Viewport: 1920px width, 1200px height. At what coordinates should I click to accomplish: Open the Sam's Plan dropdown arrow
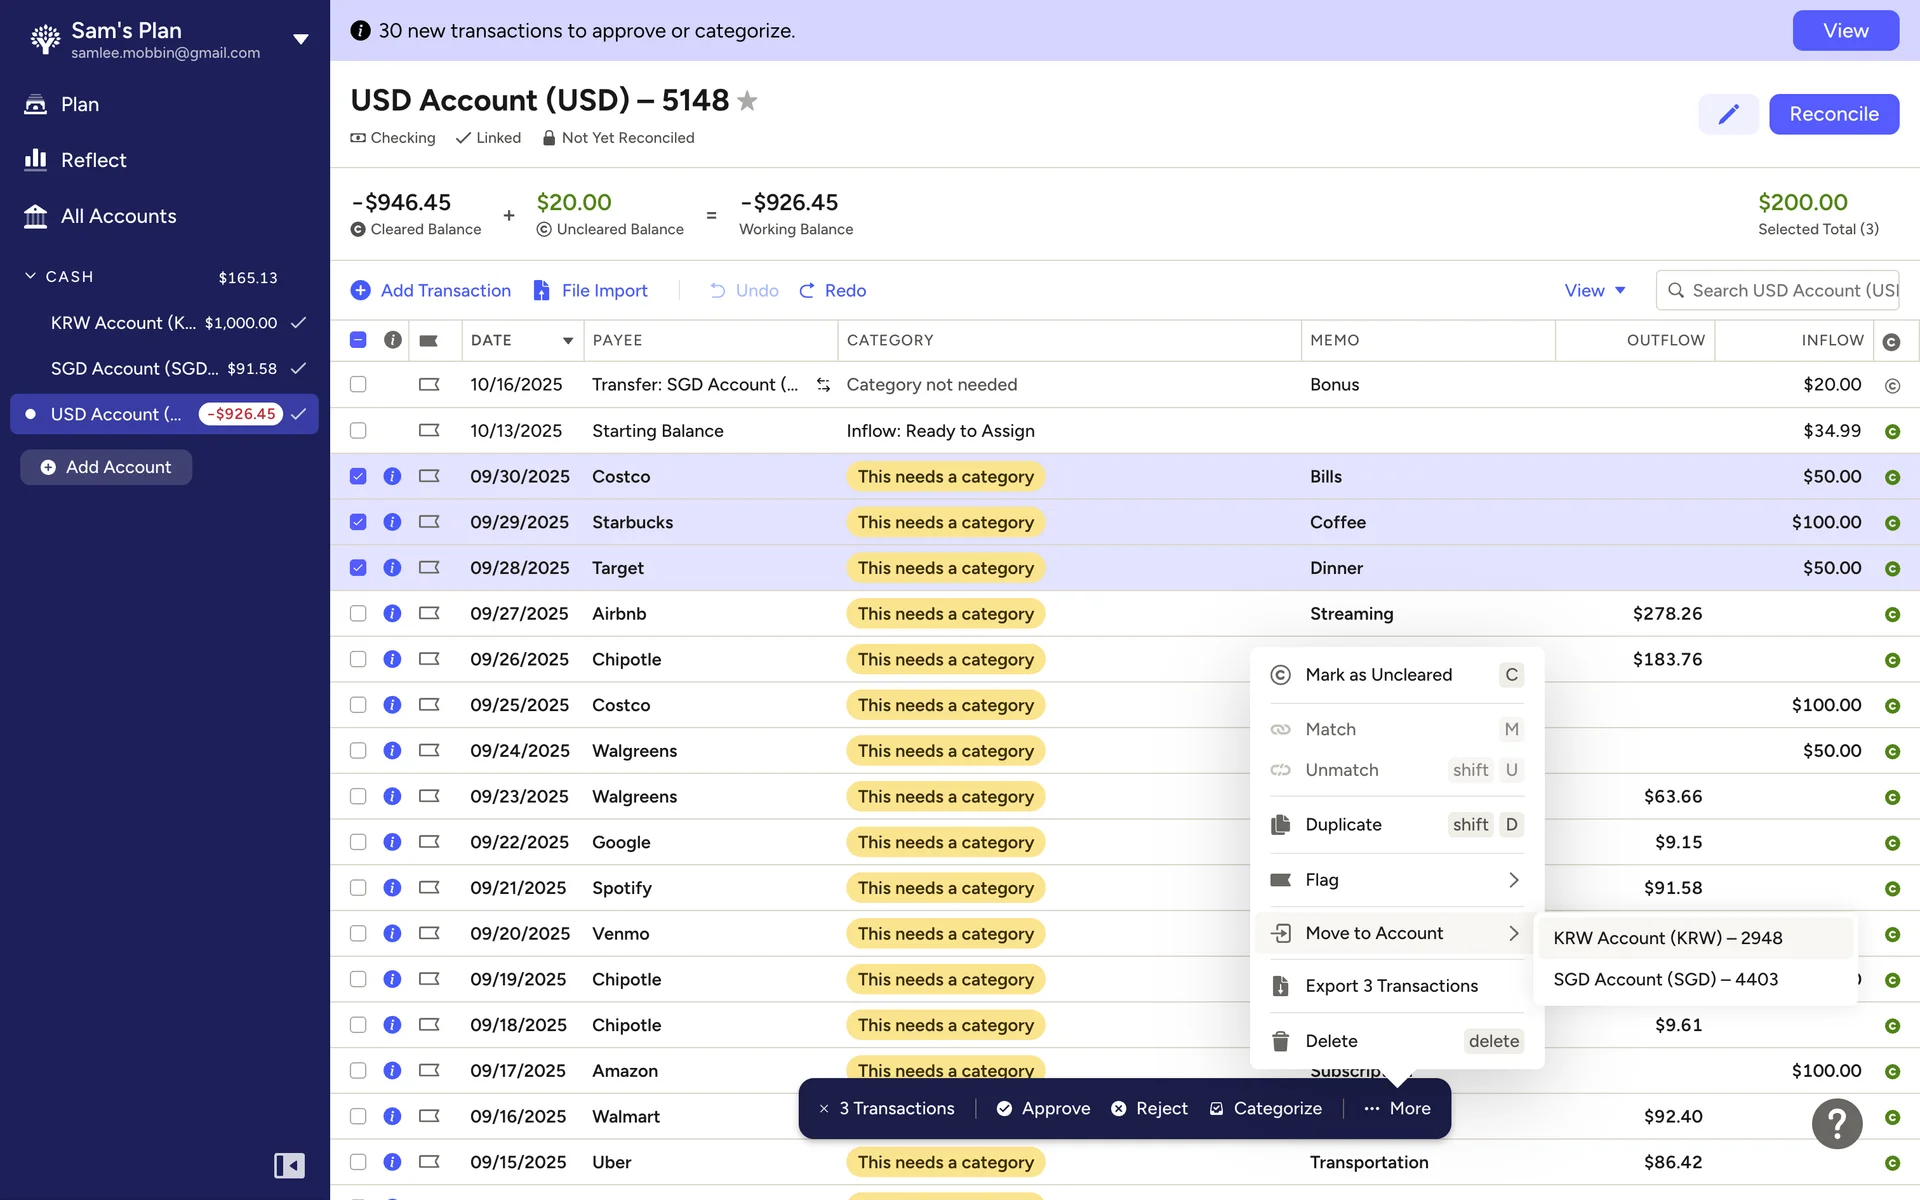(x=300, y=39)
